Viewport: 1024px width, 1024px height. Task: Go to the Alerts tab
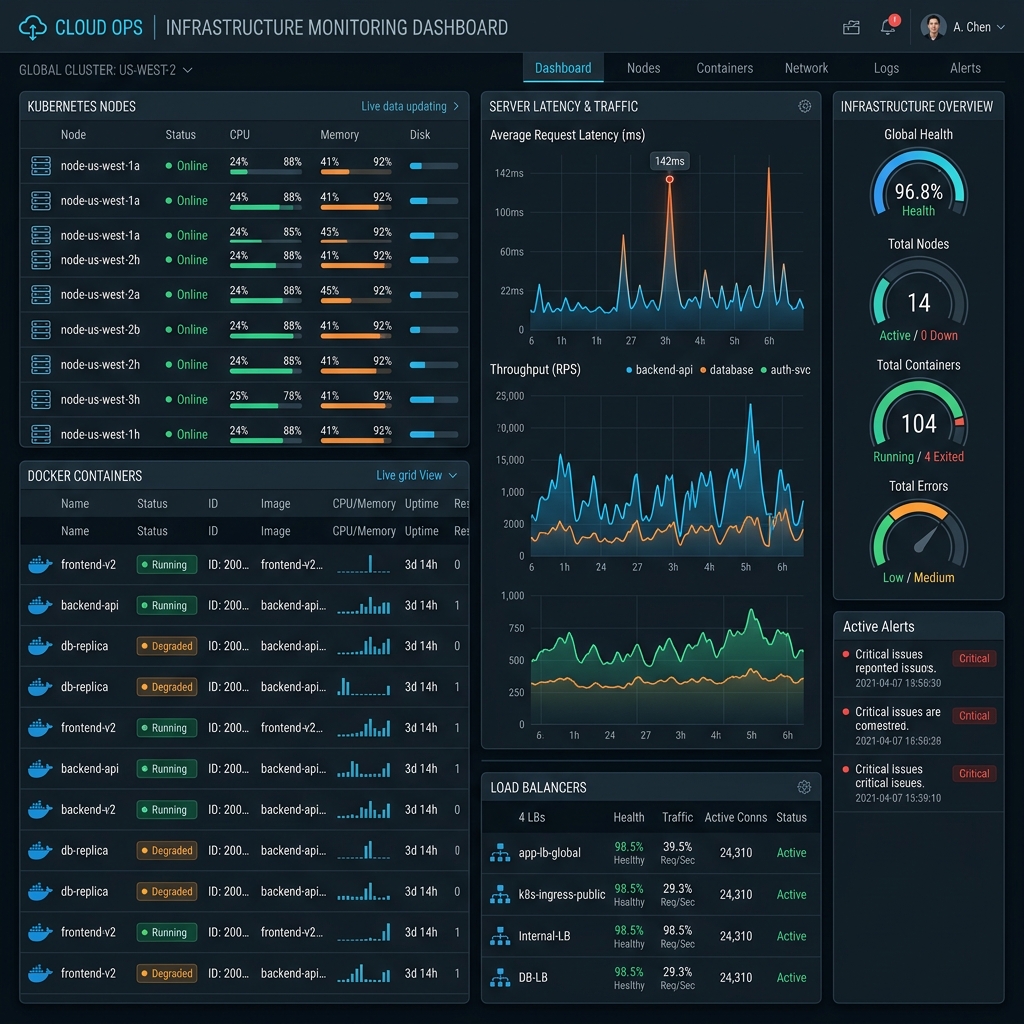(965, 68)
